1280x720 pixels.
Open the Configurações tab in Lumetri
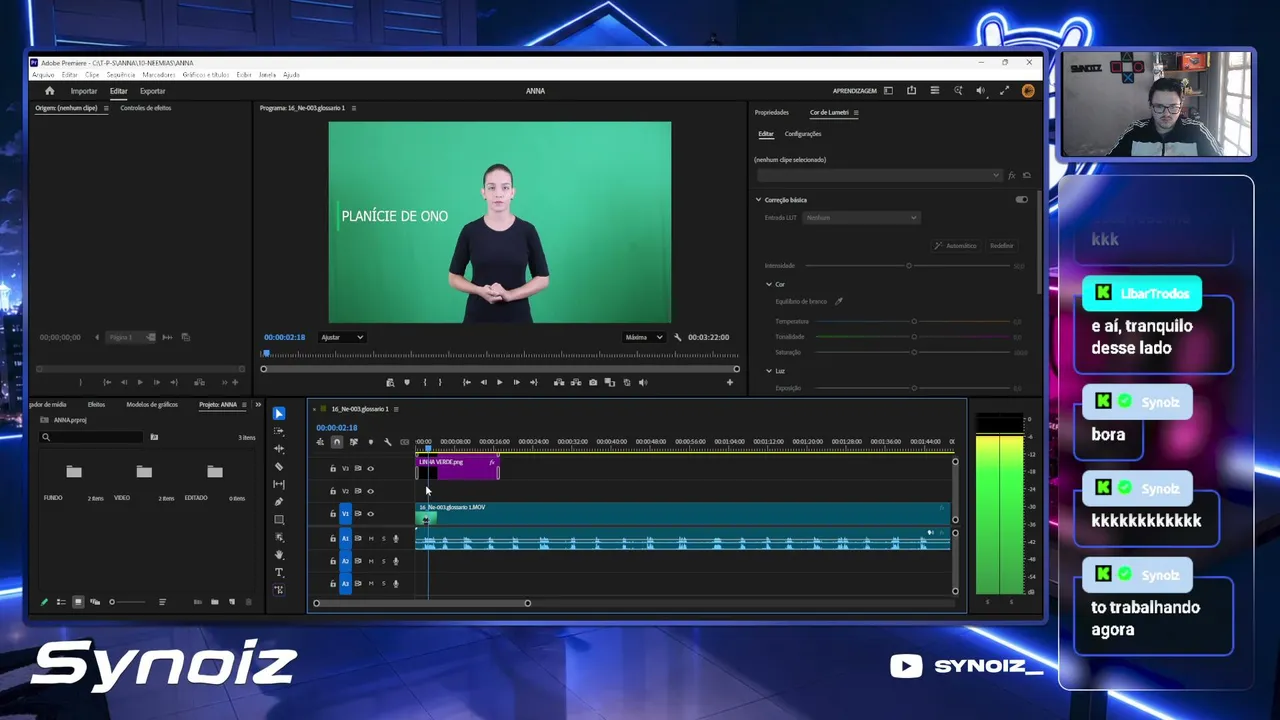[x=803, y=134]
